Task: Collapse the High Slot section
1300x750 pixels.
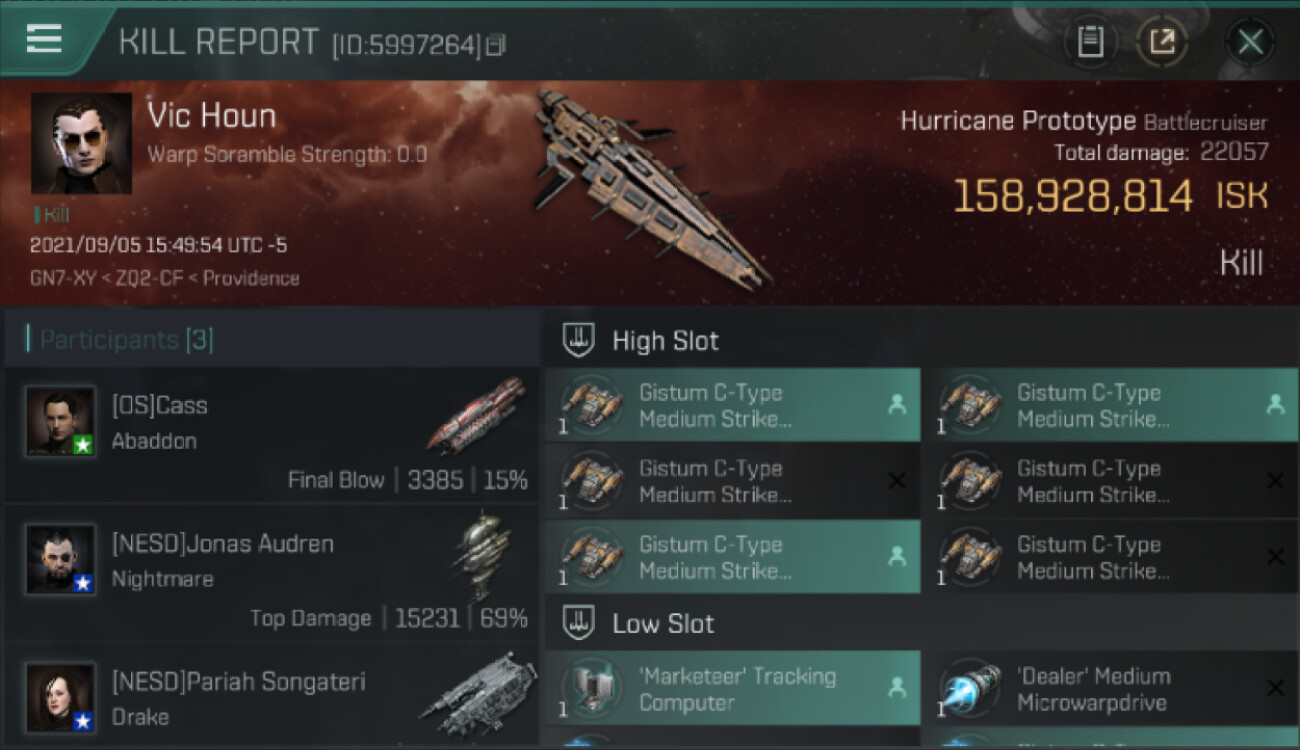Action: (x=642, y=340)
